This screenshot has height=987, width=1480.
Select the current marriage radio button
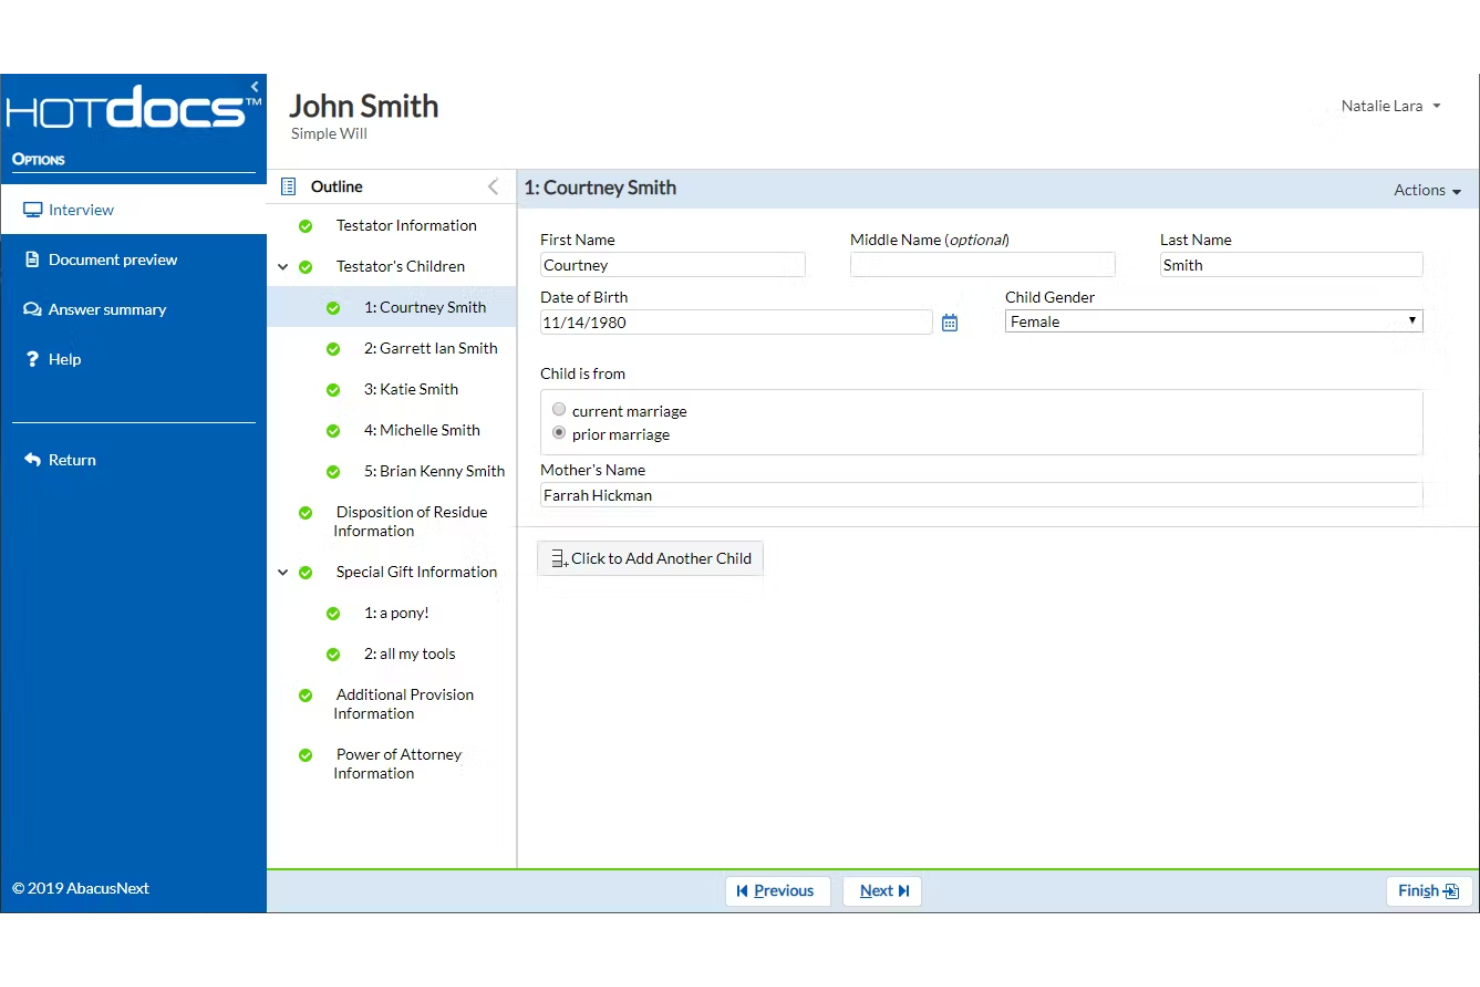pyautogui.click(x=559, y=409)
